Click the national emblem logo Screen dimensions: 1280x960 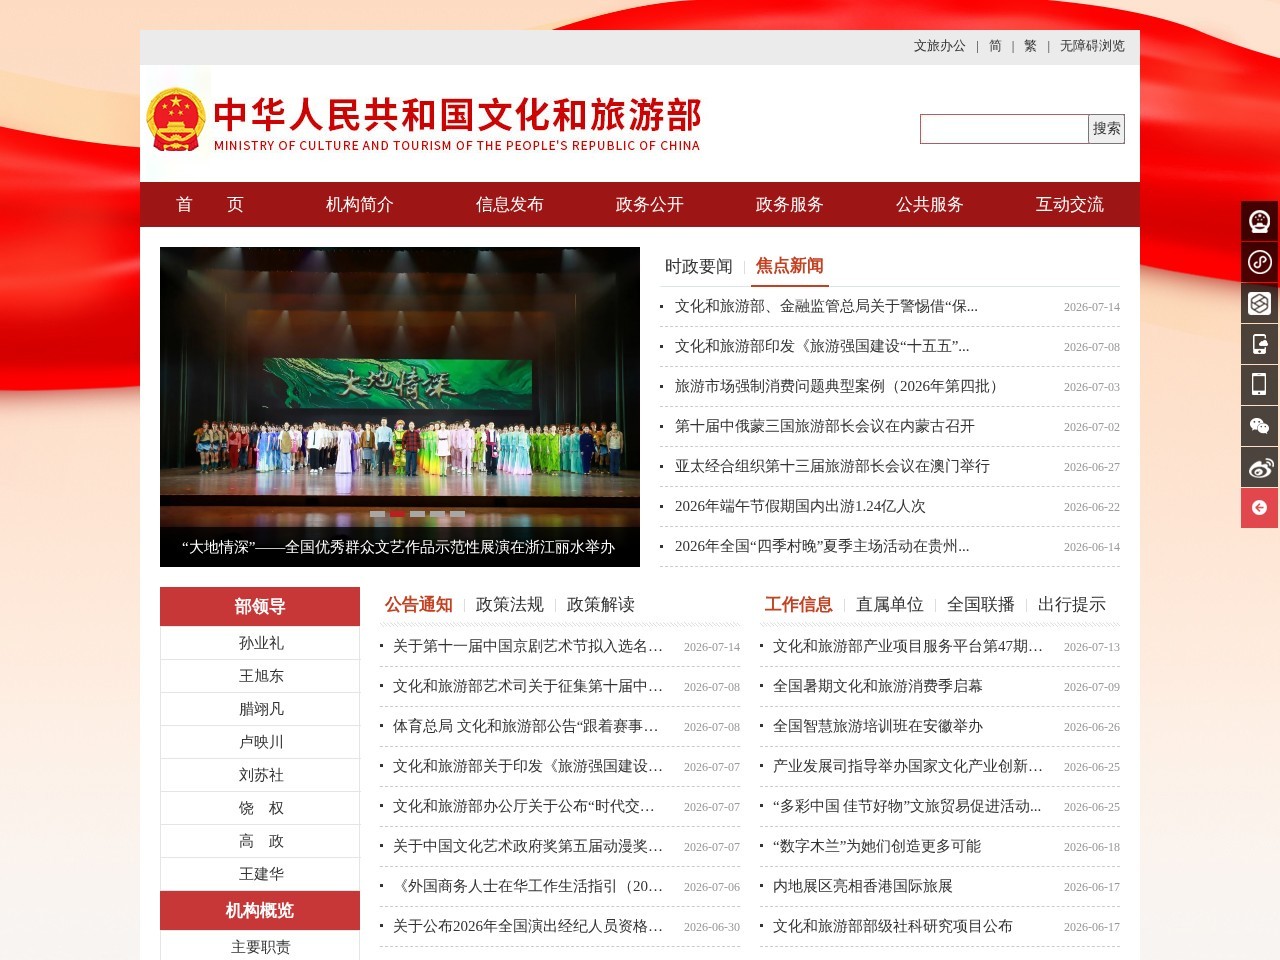click(176, 119)
